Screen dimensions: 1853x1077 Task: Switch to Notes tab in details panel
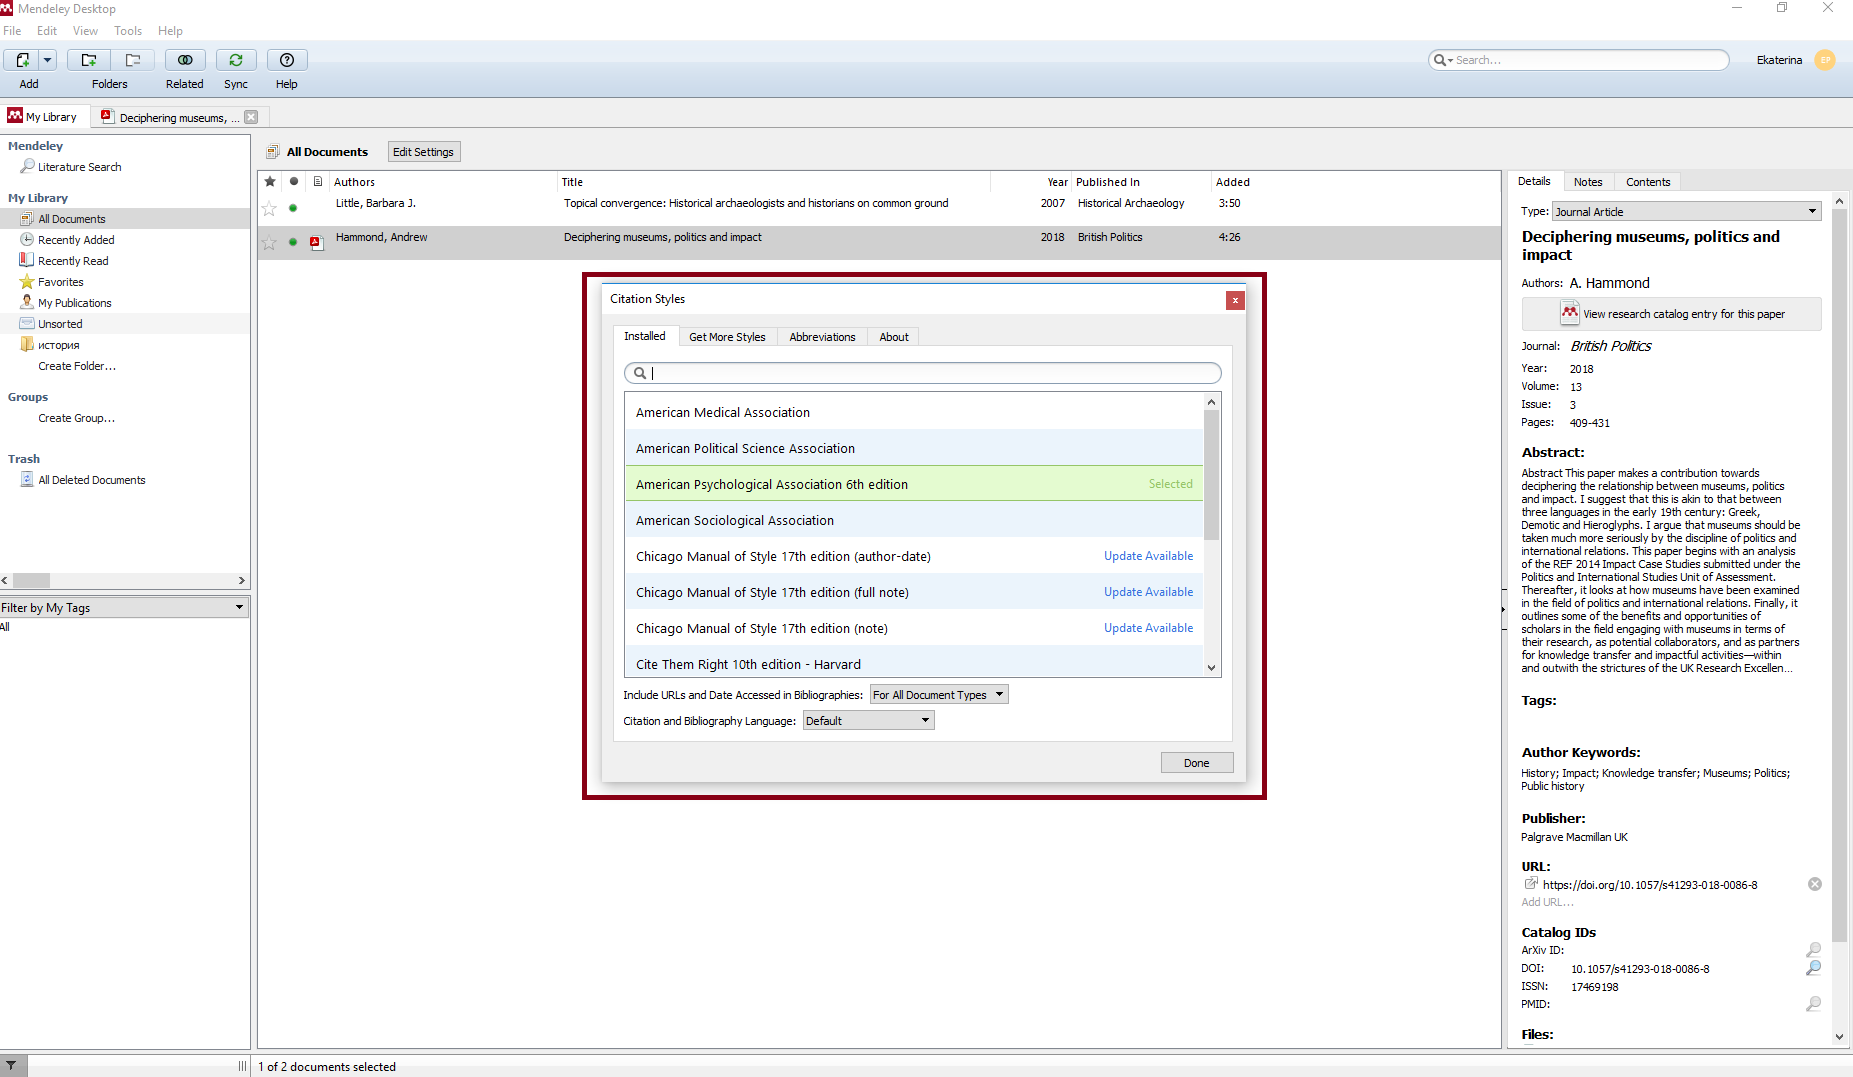point(1588,182)
